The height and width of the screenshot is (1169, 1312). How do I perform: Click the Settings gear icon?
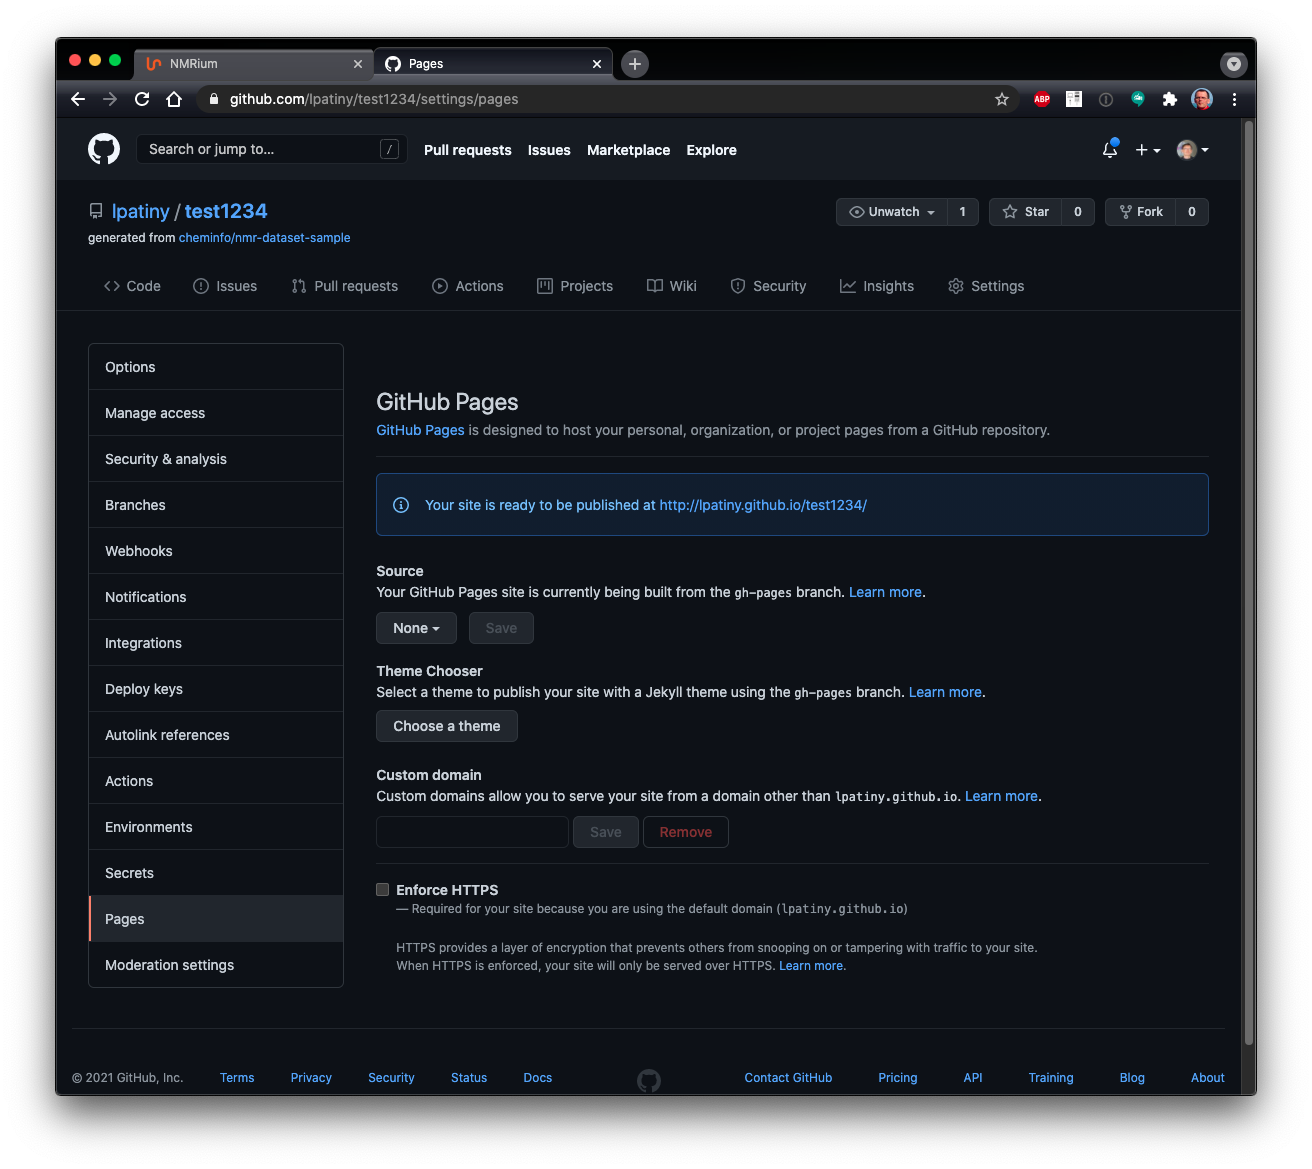[x=956, y=286]
